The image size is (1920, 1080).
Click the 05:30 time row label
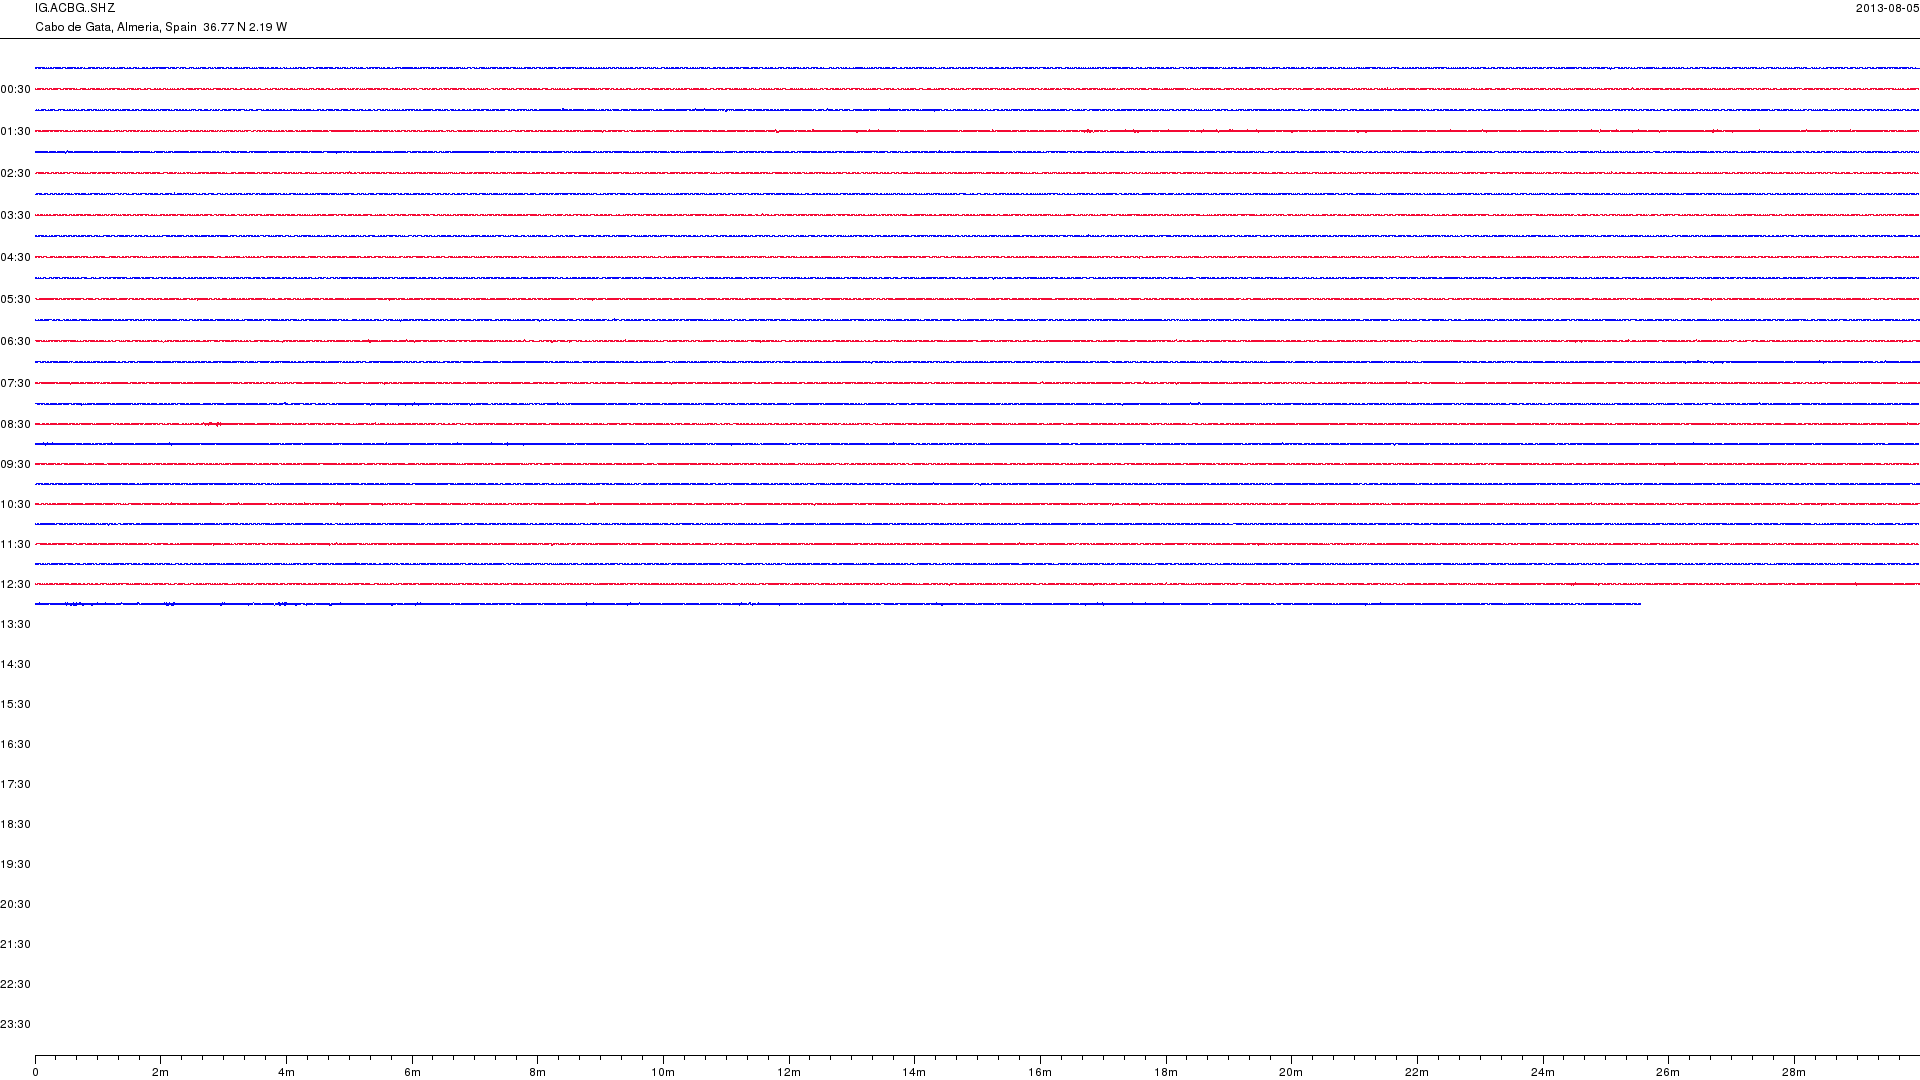[x=16, y=300]
